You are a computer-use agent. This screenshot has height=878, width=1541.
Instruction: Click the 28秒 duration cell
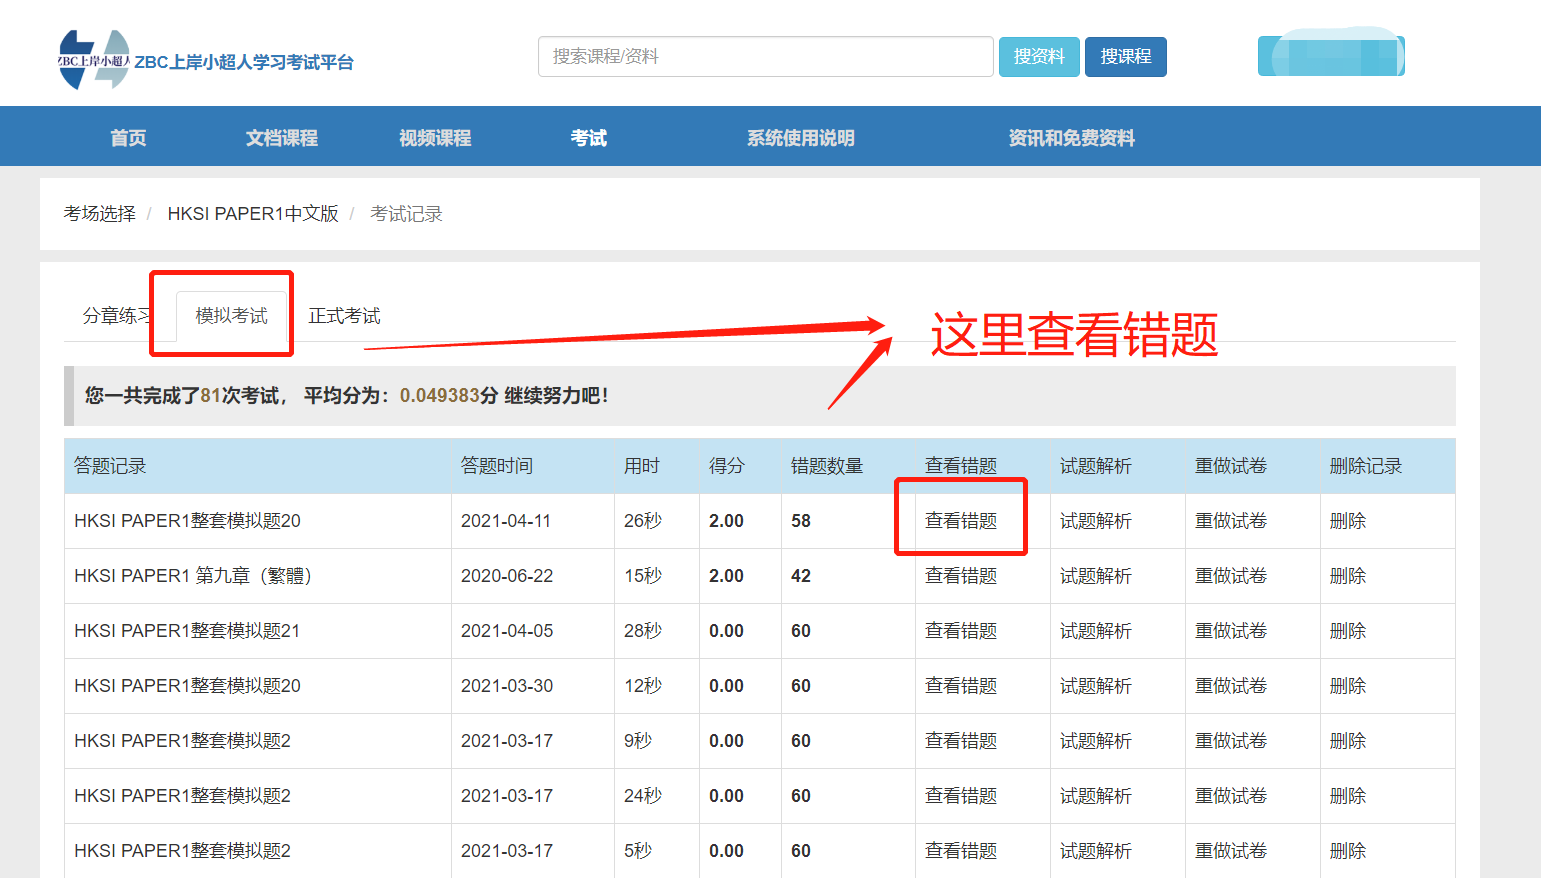click(x=643, y=631)
